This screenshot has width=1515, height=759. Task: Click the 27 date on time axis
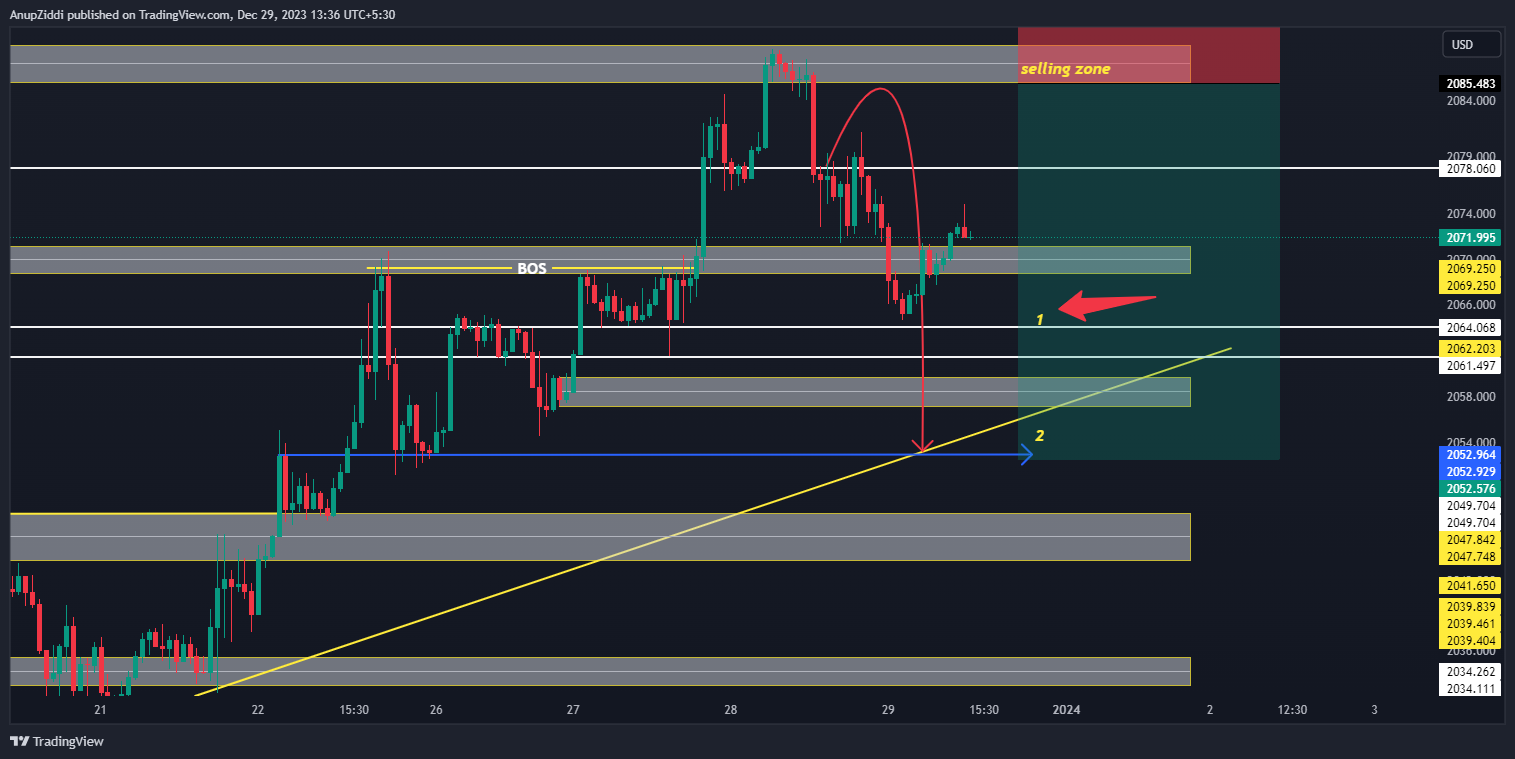point(573,710)
